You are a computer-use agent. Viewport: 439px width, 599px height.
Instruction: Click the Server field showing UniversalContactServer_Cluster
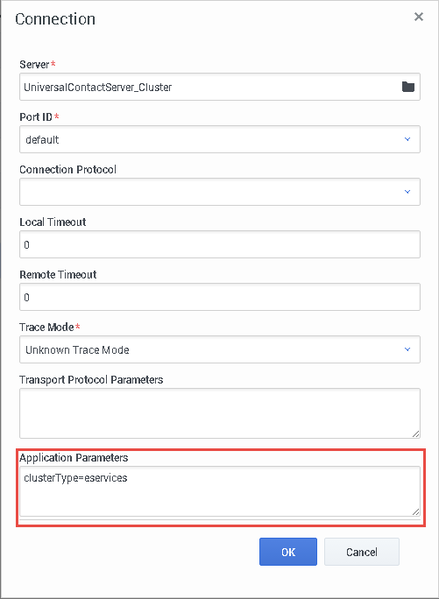220,87
